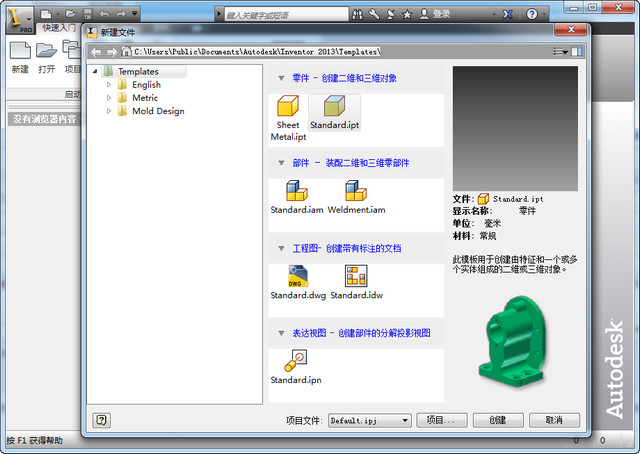Screen dimensions: 640x454
Task: Click the wrench icon in title bar
Action: point(374,14)
